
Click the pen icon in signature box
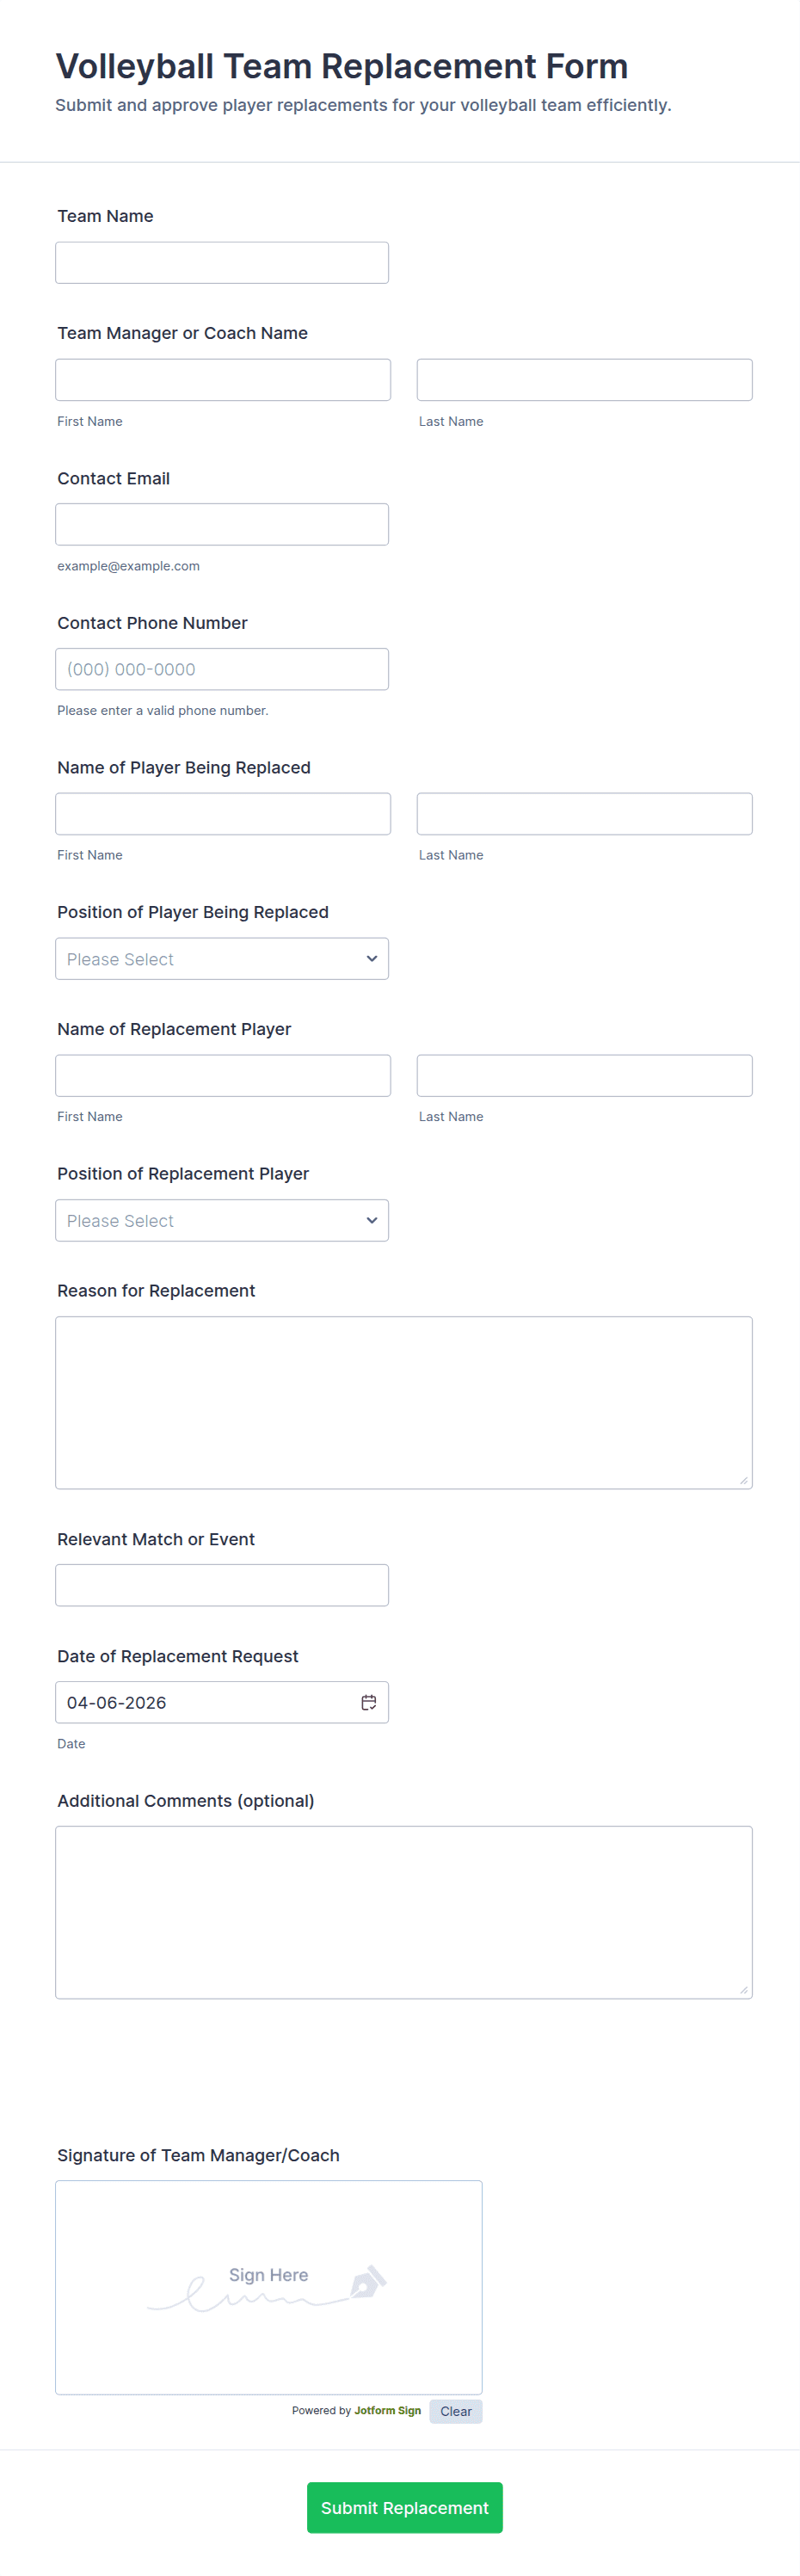click(368, 2282)
